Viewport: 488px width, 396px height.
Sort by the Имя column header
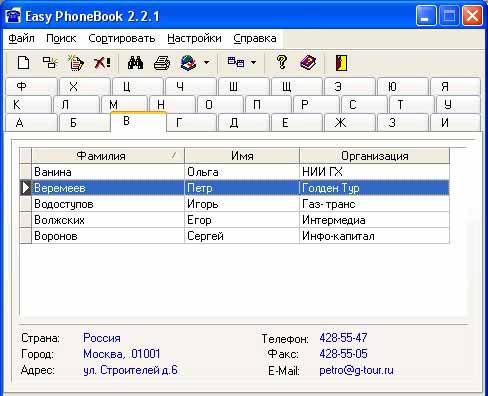click(x=242, y=156)
